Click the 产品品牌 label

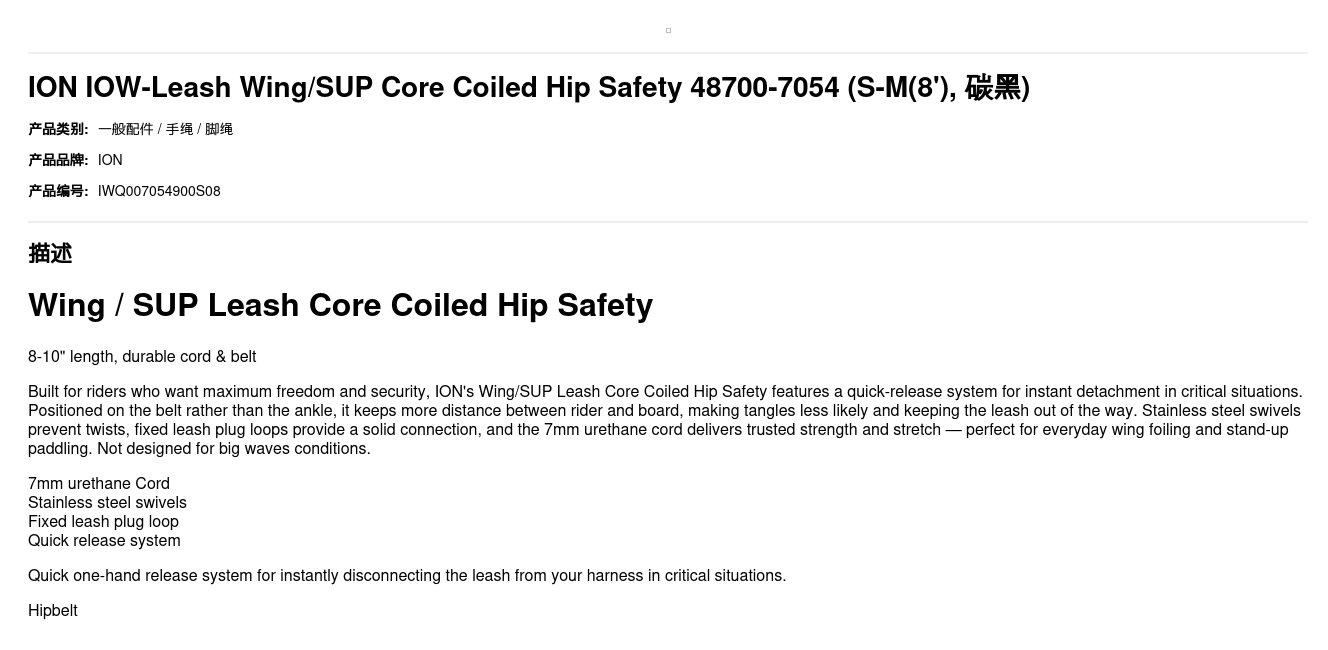pyautogui.click(x=58, y=160)
